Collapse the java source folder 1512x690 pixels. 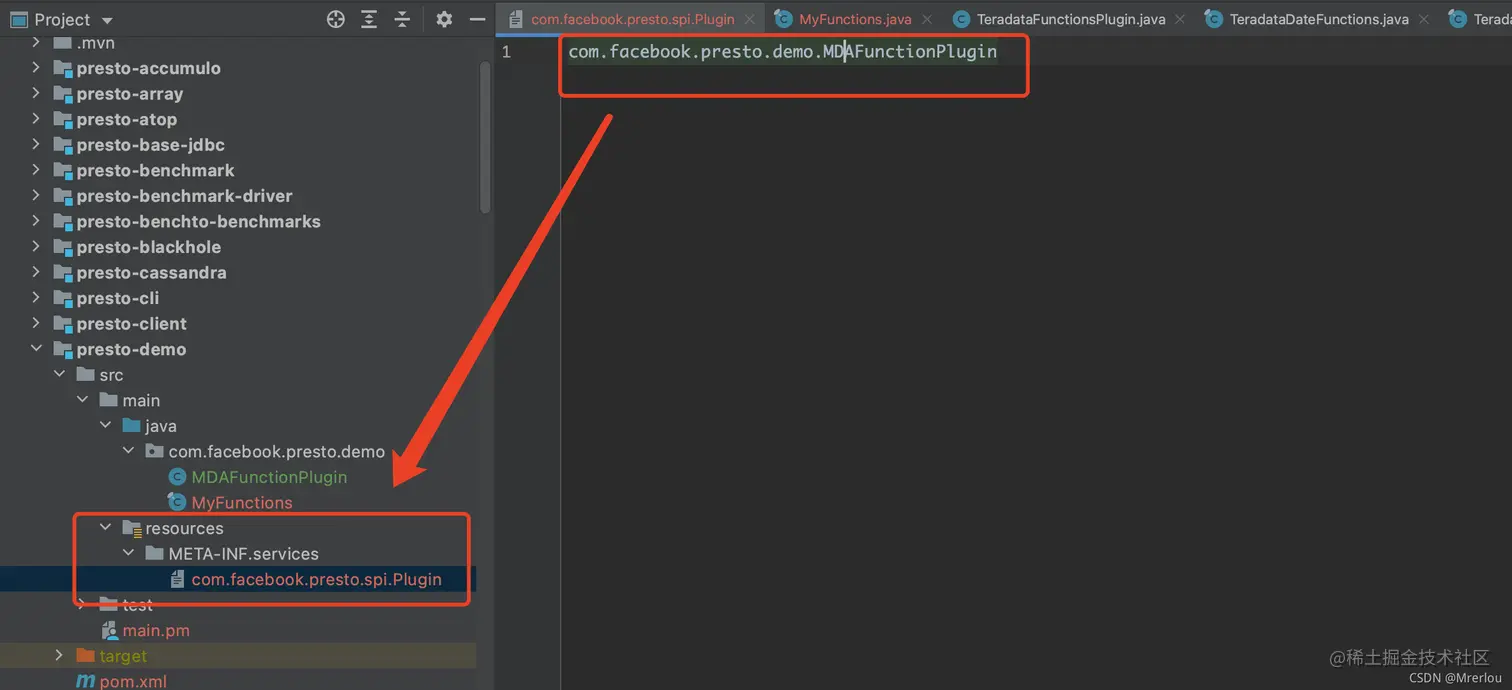[x=105, y=425]
